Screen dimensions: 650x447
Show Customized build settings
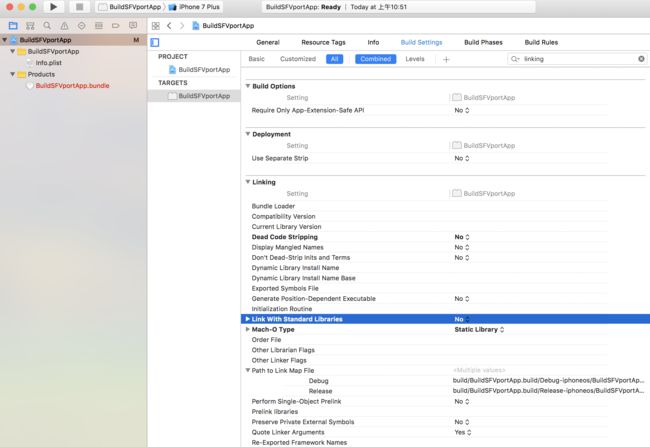point(298,59)
